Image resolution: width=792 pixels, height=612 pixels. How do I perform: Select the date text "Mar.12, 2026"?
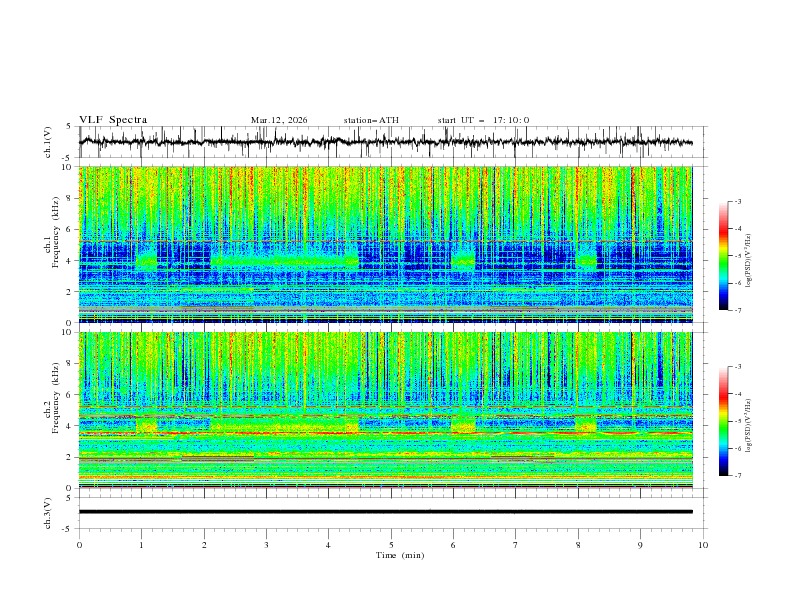[x=279, y=120]
